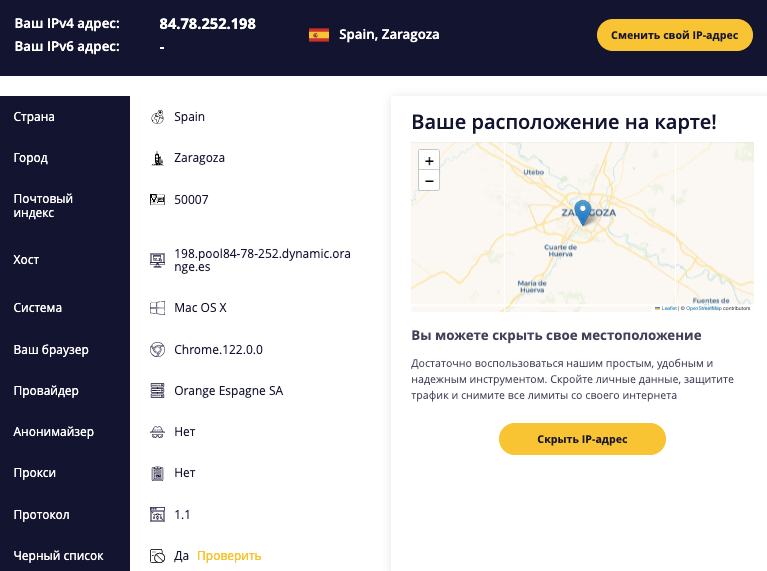Screen dimensions: 767x571
Task: Click the Провайдер row label
Action: point(46,391)
